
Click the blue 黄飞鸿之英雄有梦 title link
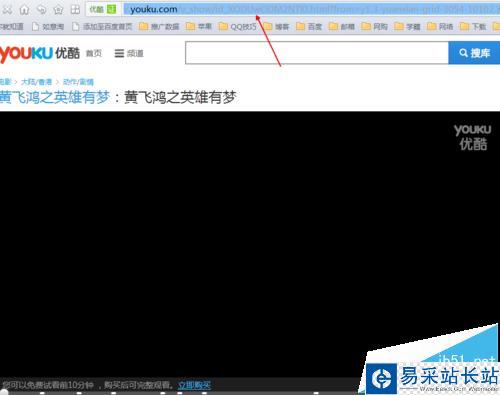(55, 97)
